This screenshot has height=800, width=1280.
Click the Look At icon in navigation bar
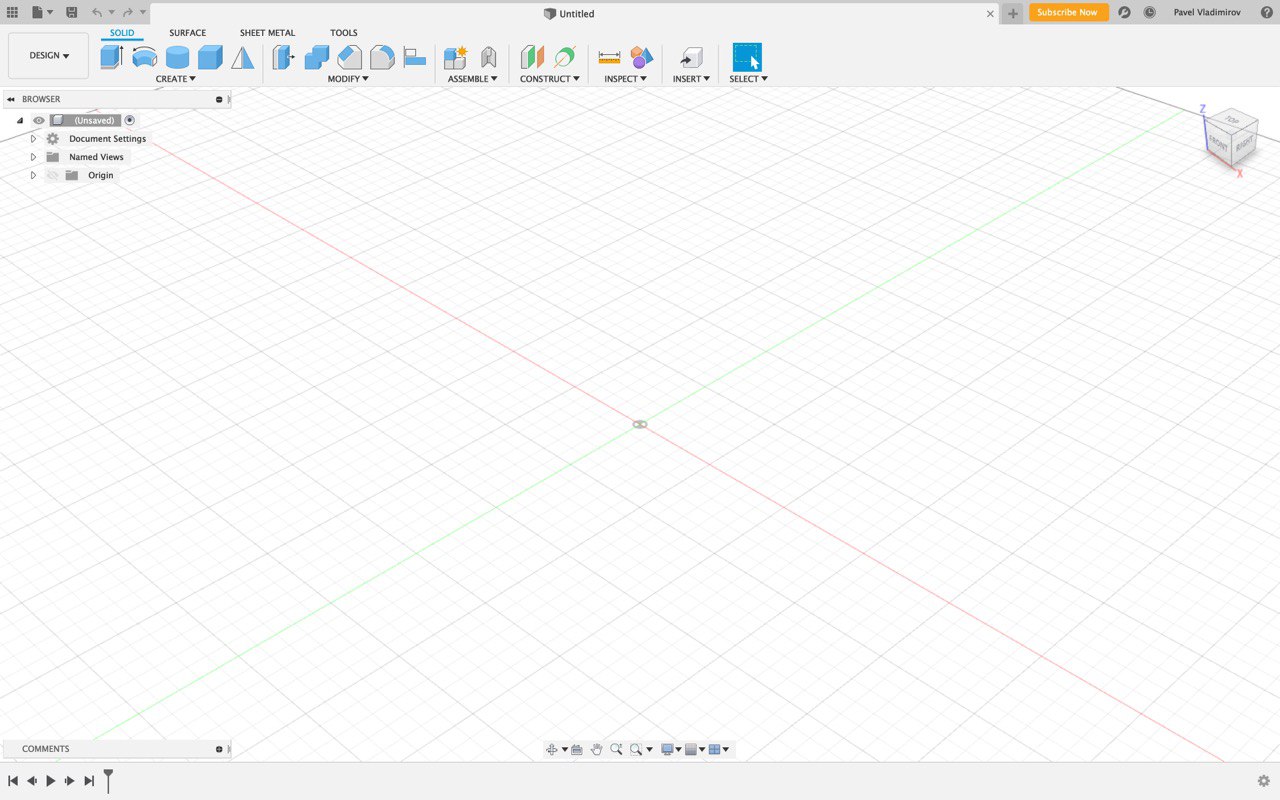pos(577,749)
